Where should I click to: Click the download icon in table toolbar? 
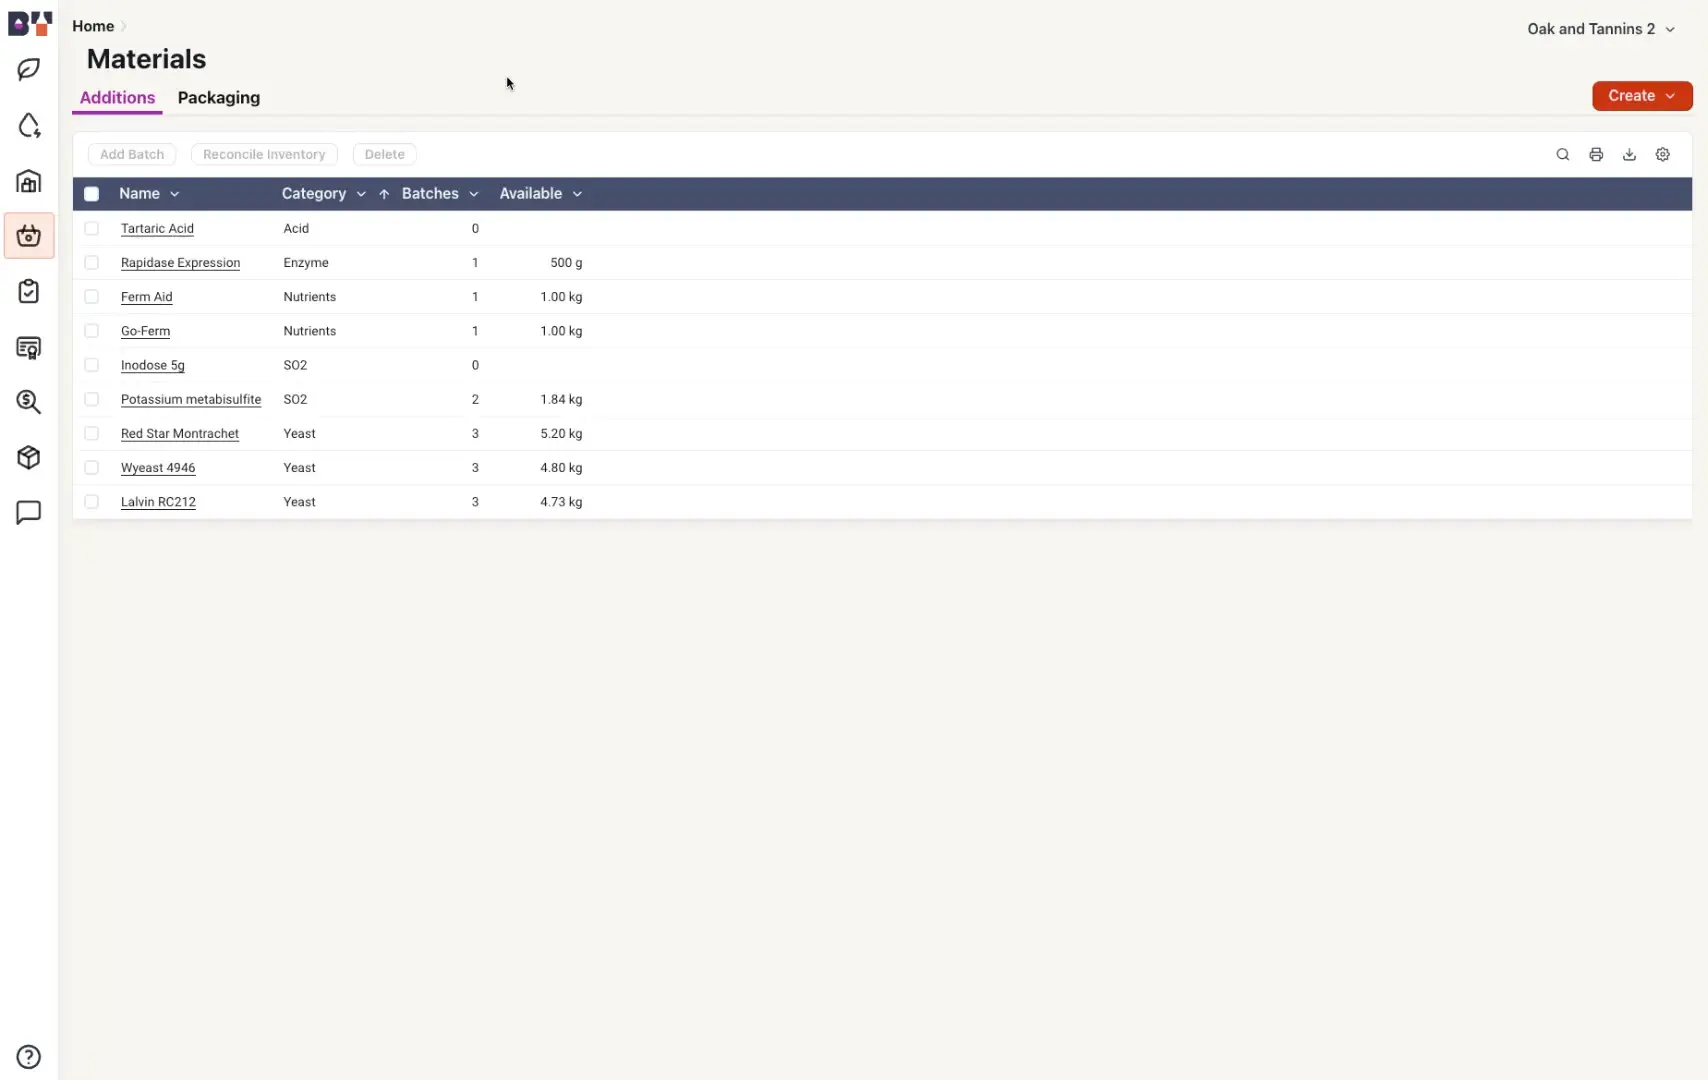1629,154
